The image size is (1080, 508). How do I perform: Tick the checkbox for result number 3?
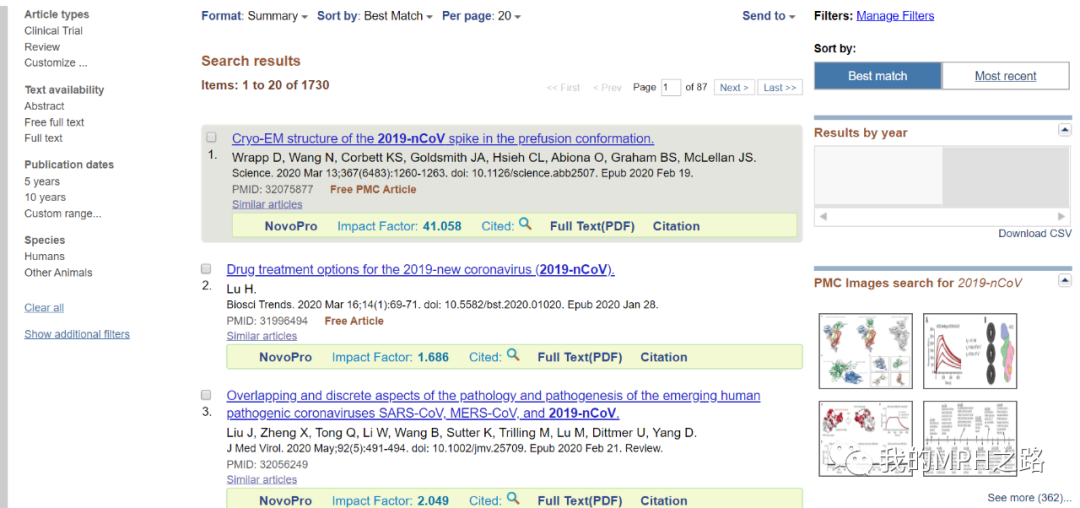[206, 395]
